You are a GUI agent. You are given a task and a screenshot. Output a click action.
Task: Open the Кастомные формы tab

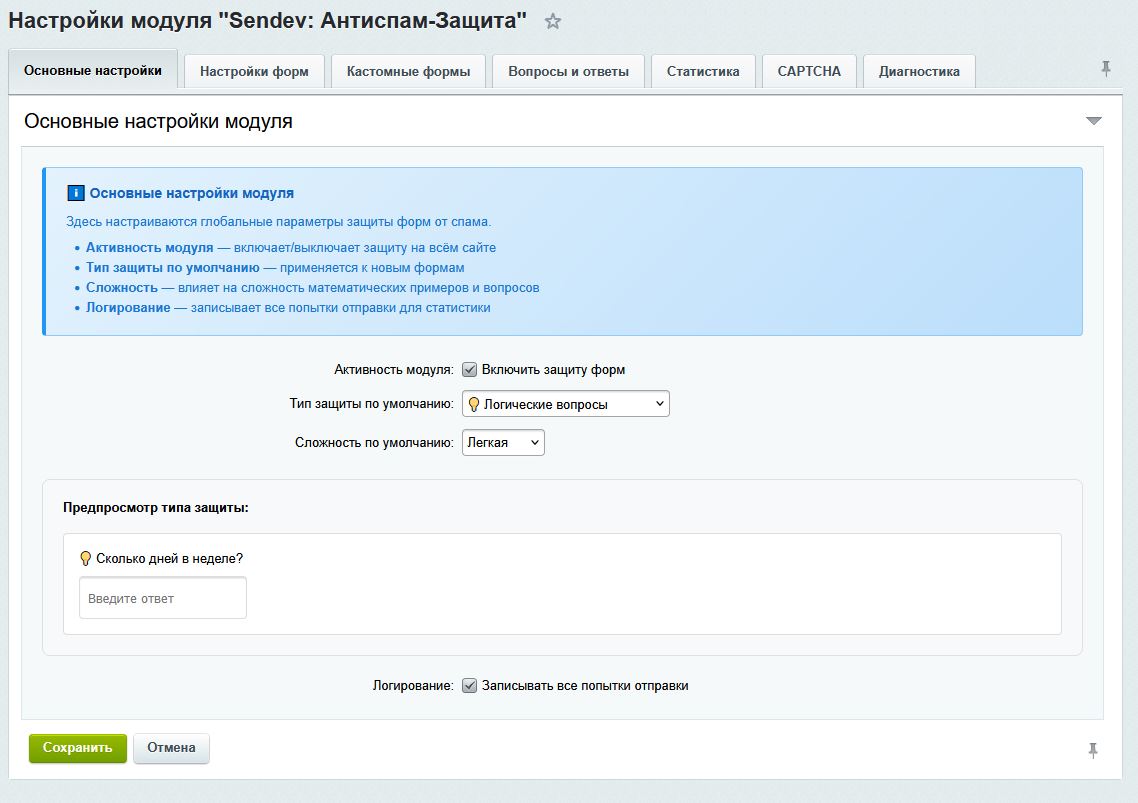(x=408, y=71)
